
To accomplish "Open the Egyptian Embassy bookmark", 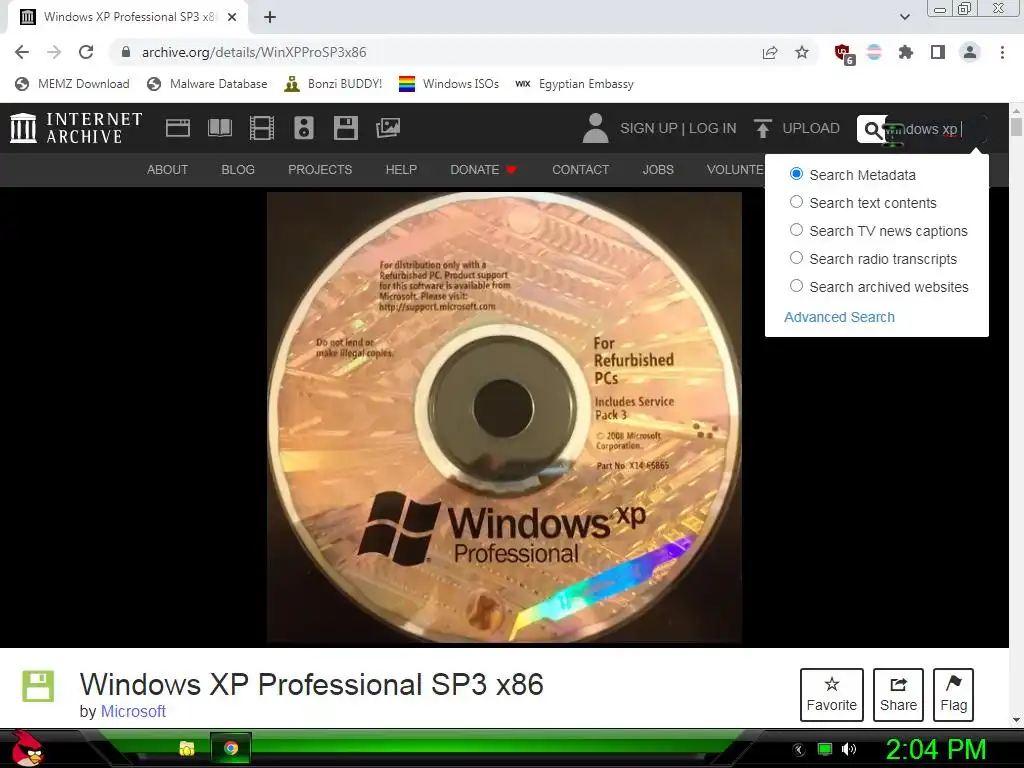I will 575,84.
